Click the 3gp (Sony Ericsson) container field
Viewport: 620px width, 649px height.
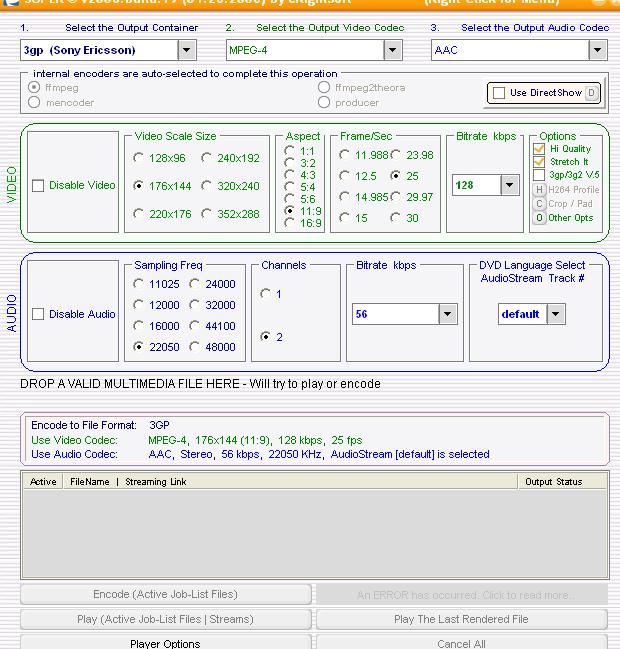click(x=99, y=50)
